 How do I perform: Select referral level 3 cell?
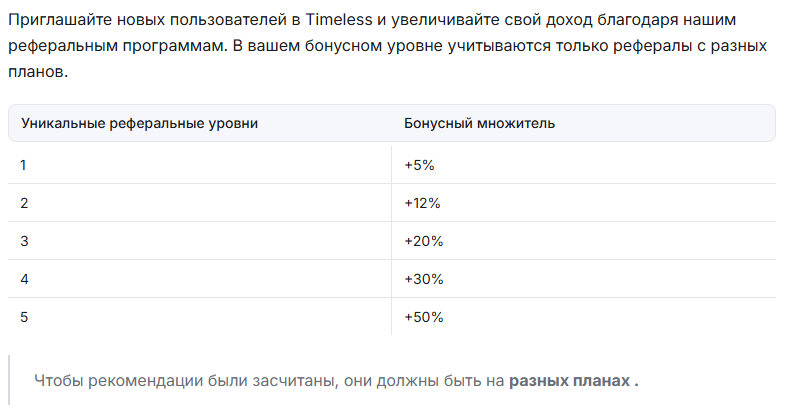point(199,241)
